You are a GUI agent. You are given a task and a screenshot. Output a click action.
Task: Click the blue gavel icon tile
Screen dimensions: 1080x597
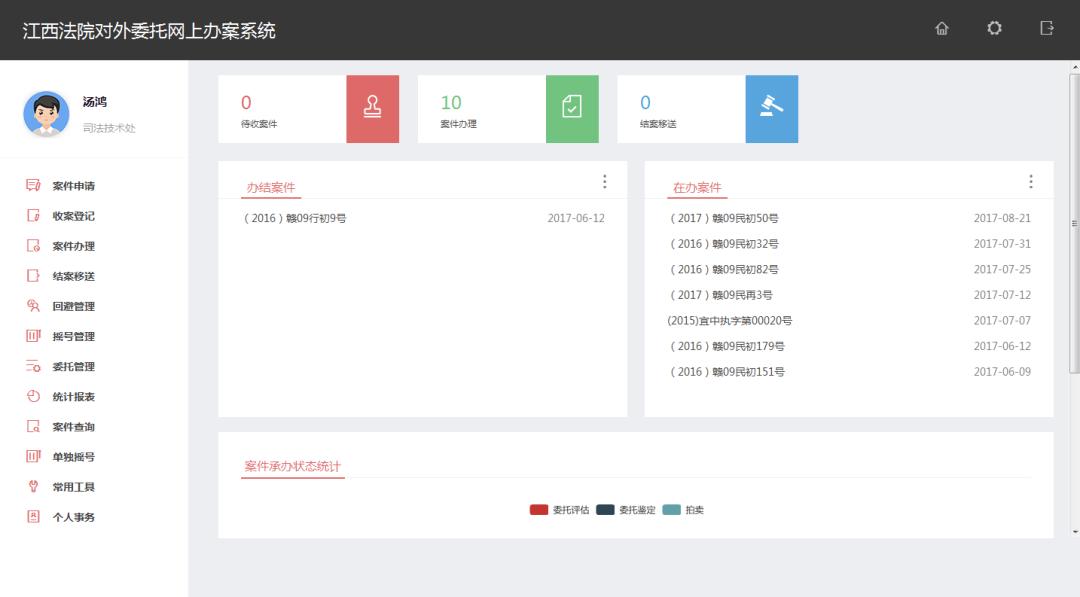point(772,108)
